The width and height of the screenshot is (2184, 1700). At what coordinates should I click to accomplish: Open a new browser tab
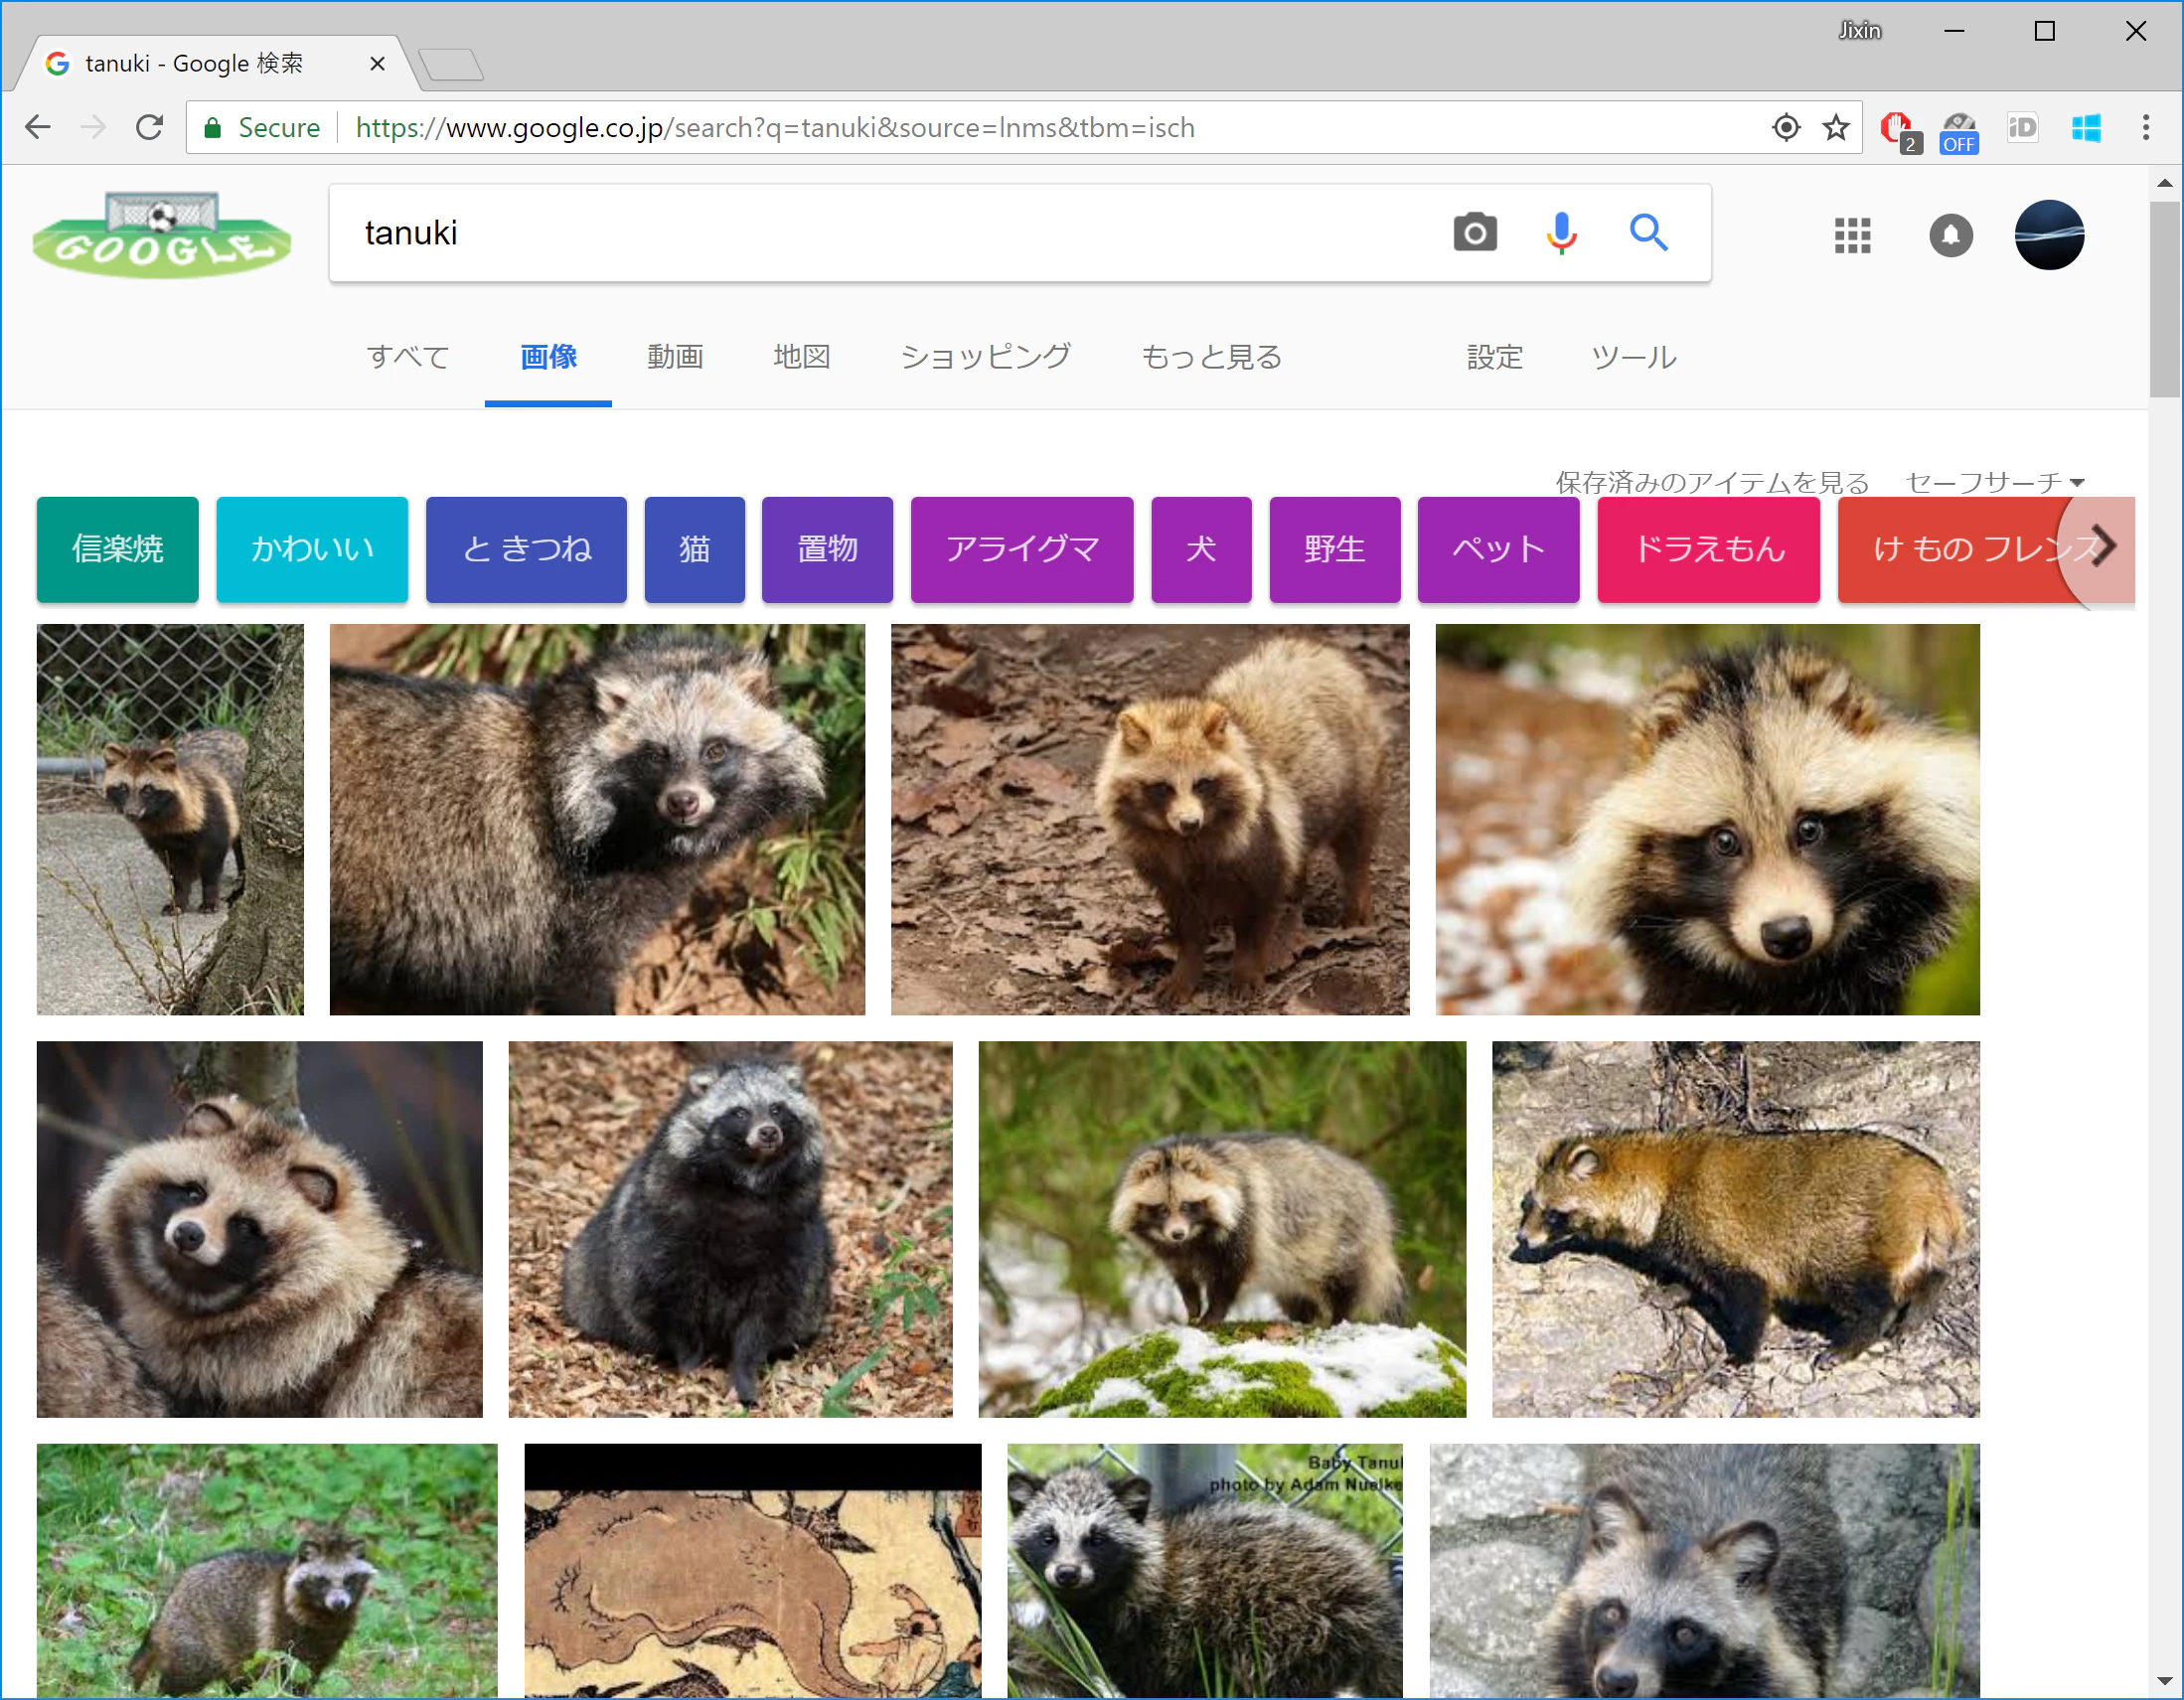tap(452, 65)
